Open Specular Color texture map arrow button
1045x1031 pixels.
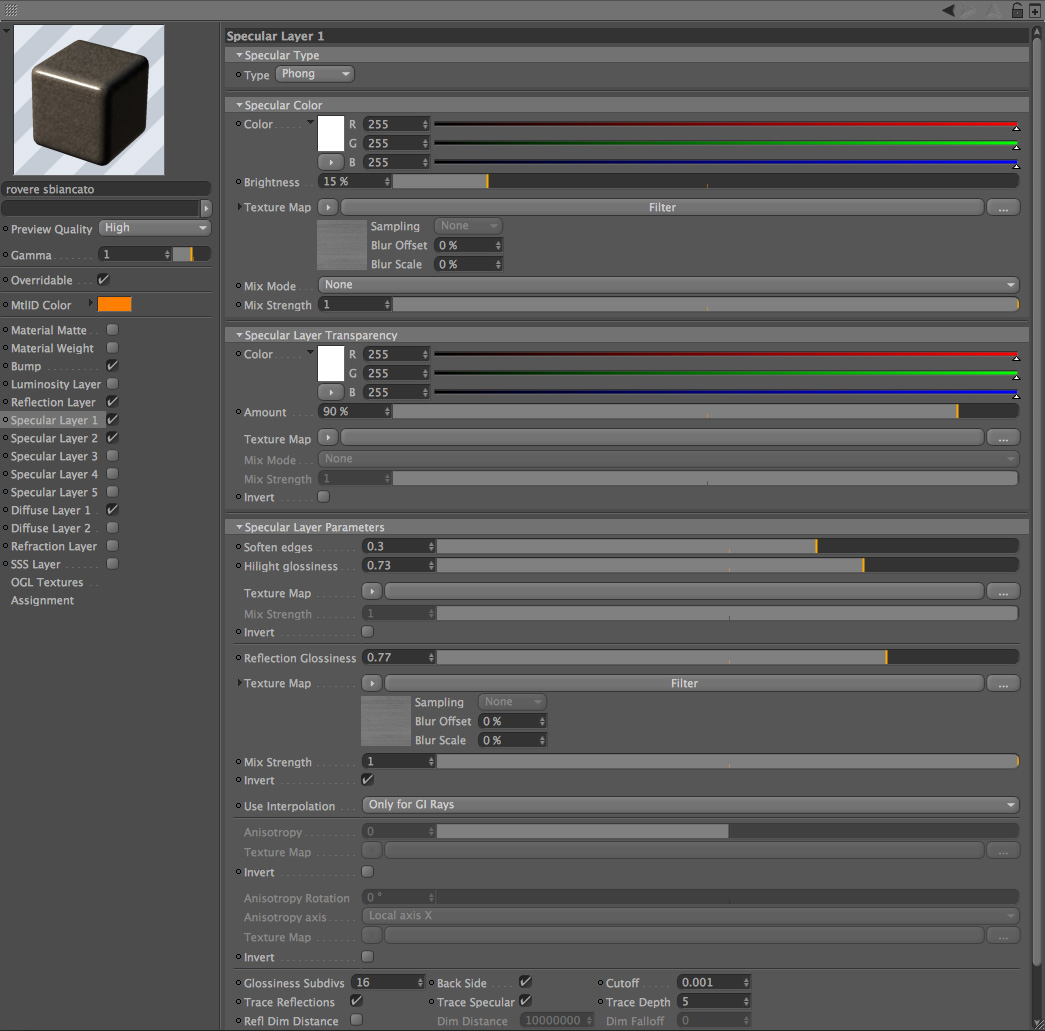point(328,207)
